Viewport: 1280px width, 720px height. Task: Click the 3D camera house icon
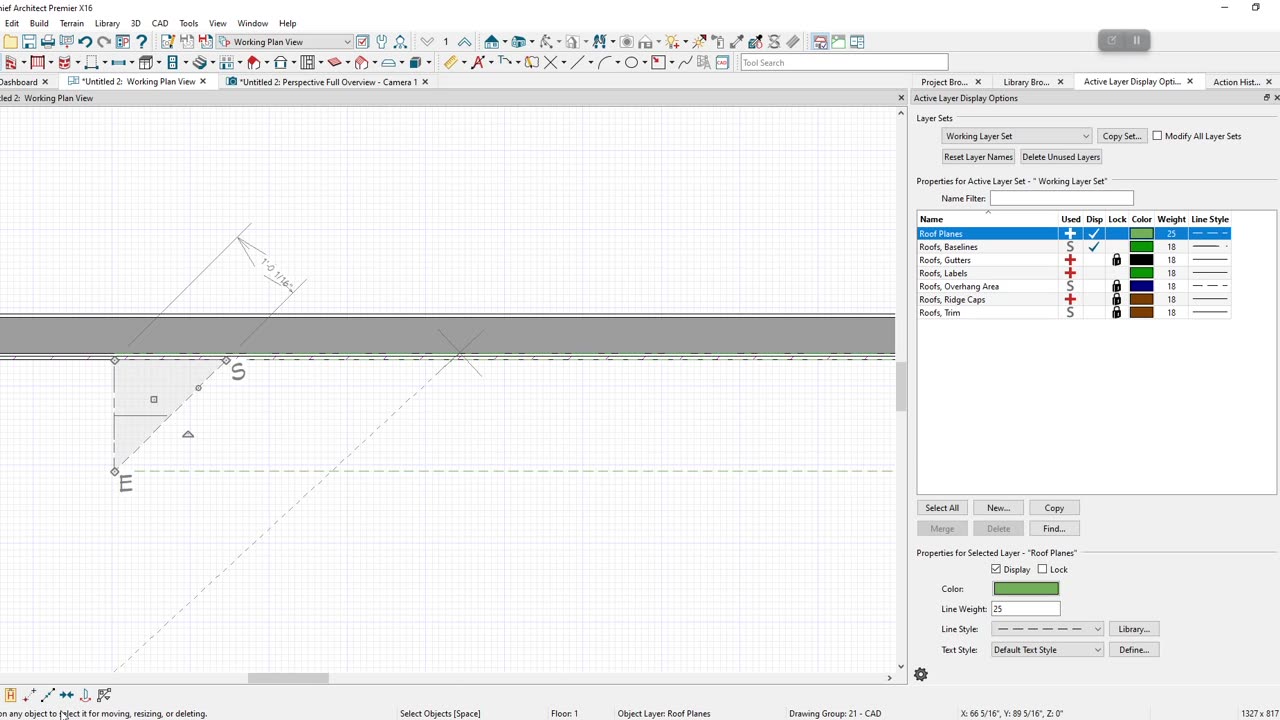491,41
